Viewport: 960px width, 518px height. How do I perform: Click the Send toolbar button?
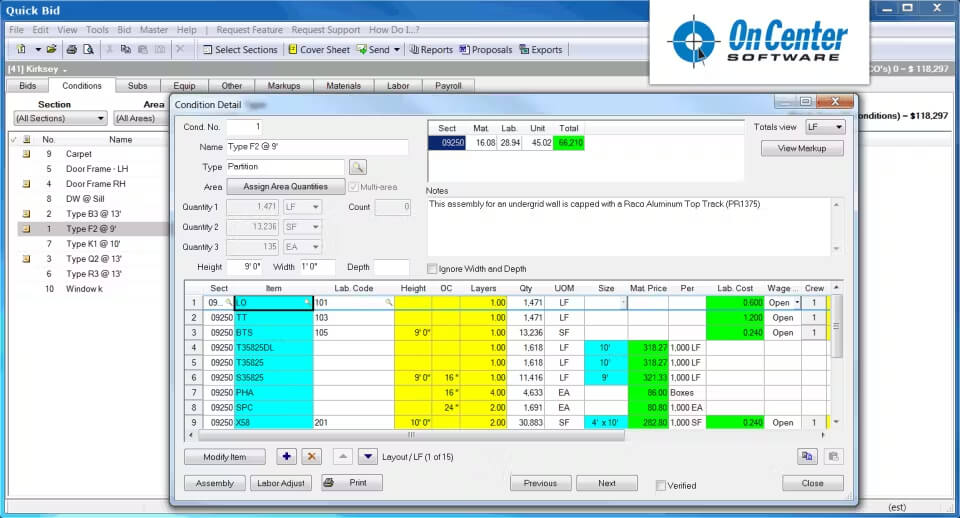(374, 50)
